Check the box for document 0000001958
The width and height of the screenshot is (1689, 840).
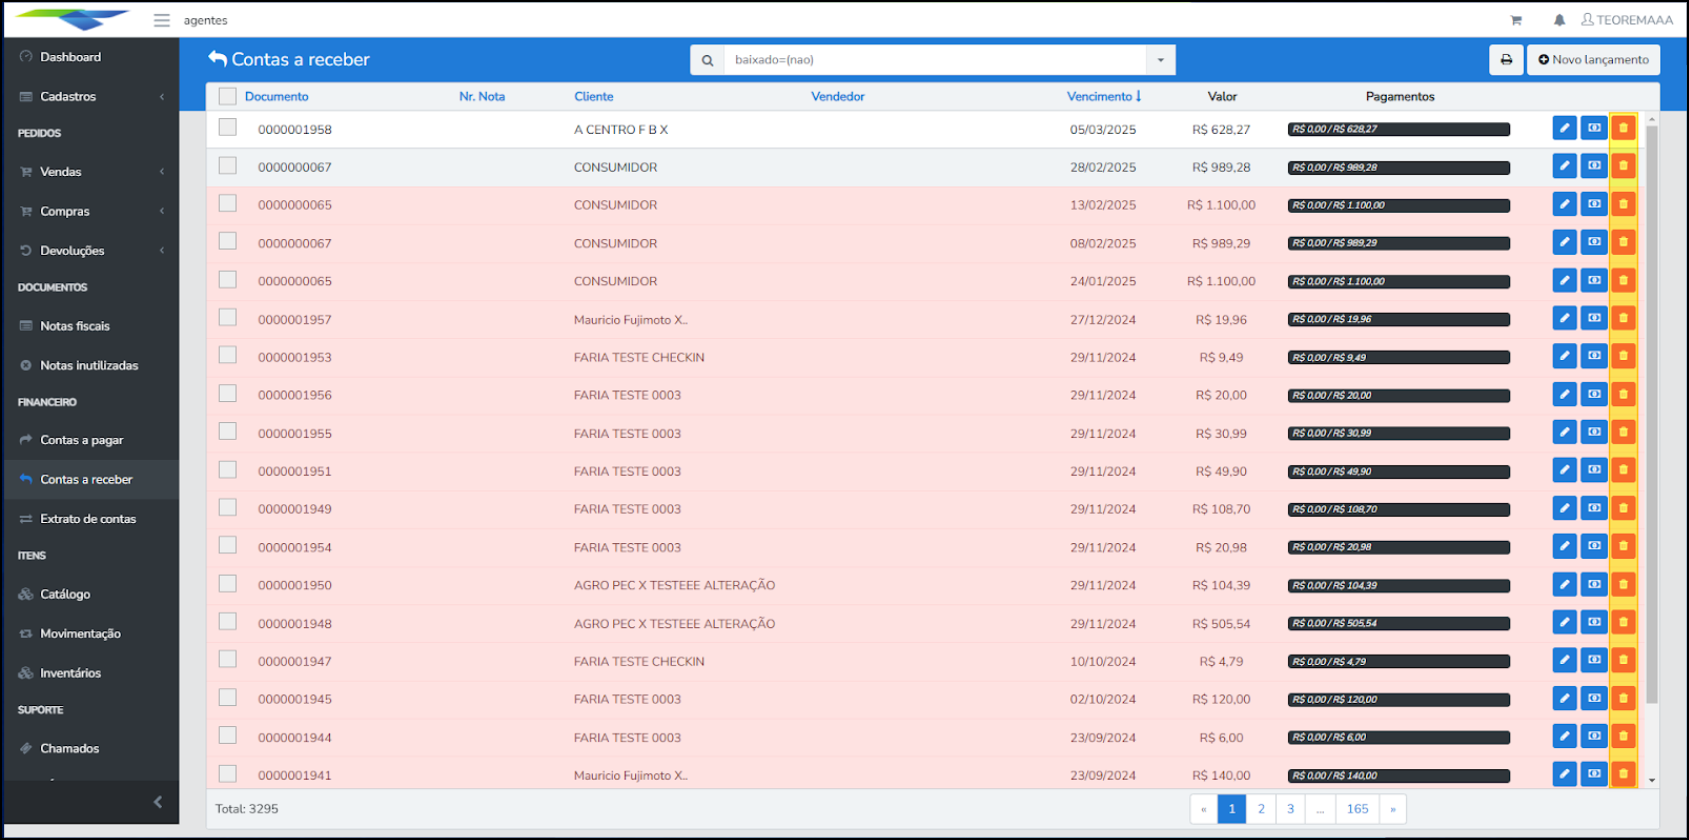[x=228, y=127]
